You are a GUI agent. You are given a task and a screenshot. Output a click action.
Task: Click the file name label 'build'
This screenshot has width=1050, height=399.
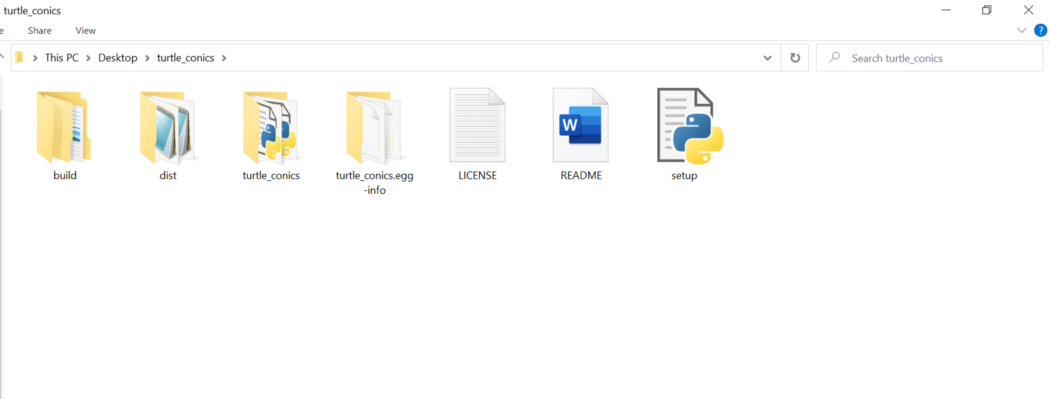click(x=65, y=176)
